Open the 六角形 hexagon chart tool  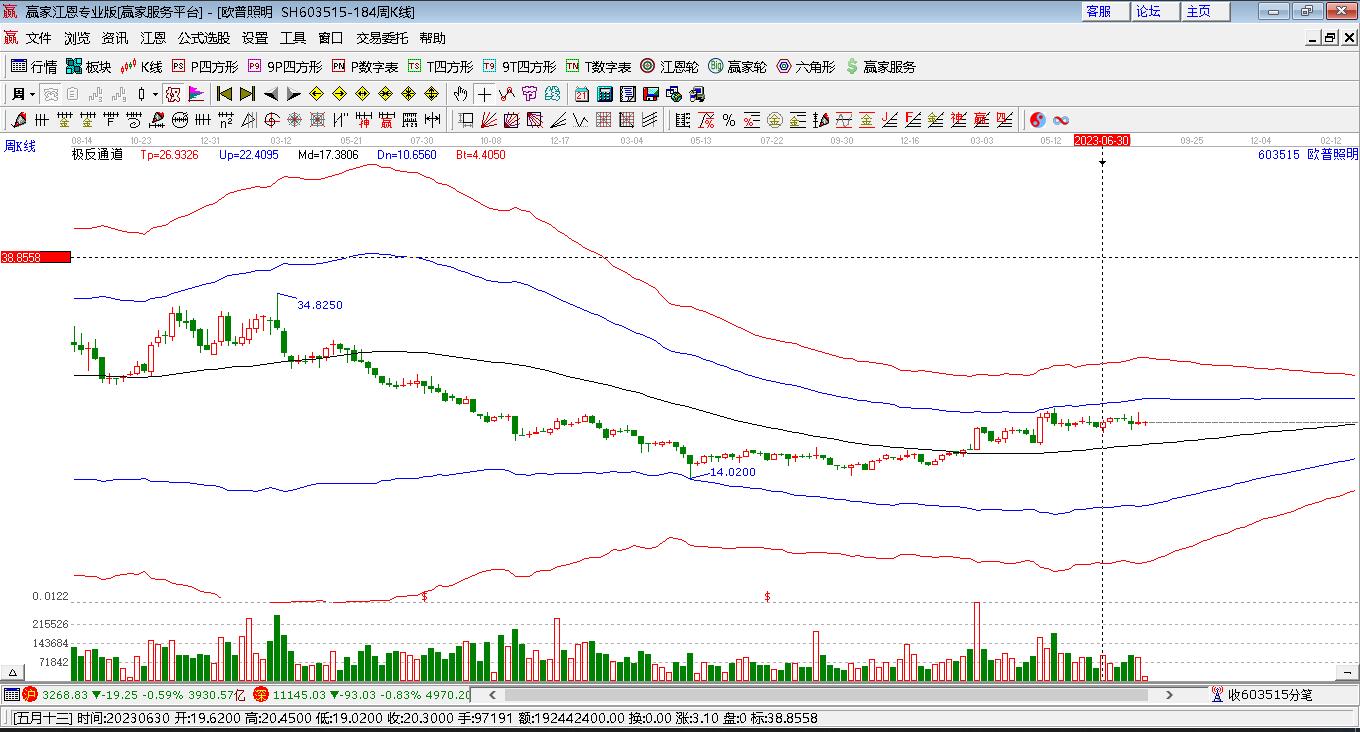click(x=806, y=67)
